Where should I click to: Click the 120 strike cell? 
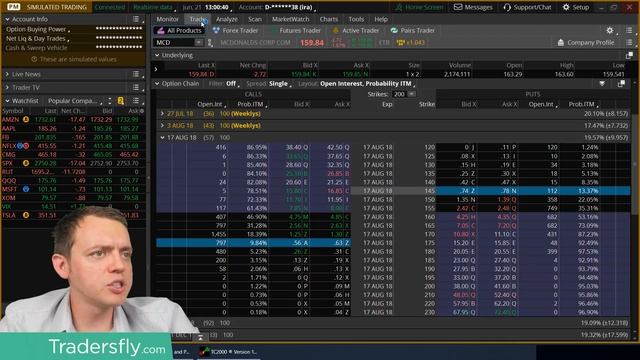click(429, 147)
